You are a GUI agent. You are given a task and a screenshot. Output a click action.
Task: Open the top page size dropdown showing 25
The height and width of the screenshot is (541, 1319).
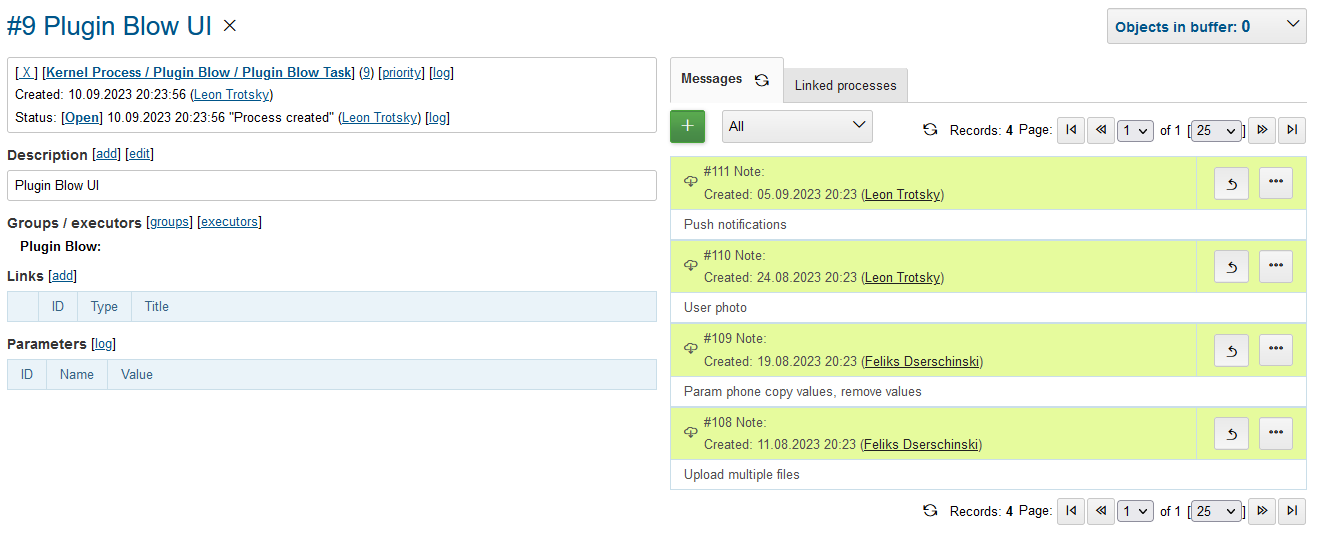(x=1216, y=130)
